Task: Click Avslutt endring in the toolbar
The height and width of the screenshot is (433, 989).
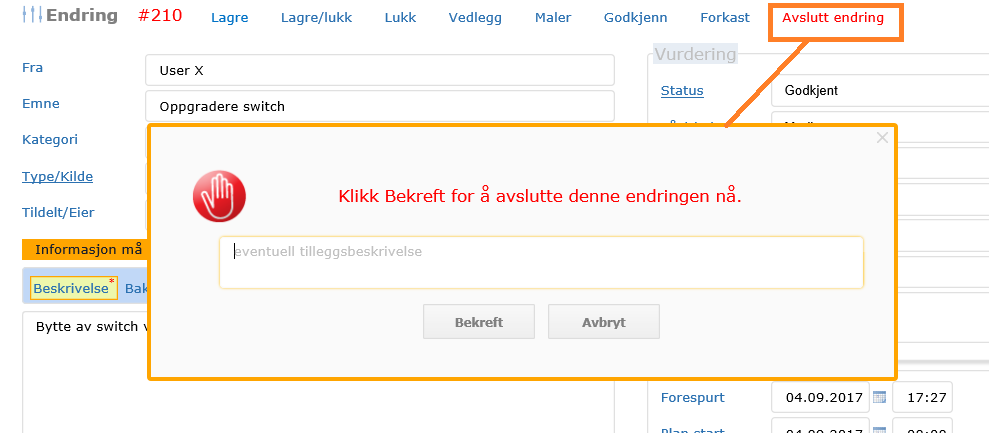Action: 833,18
